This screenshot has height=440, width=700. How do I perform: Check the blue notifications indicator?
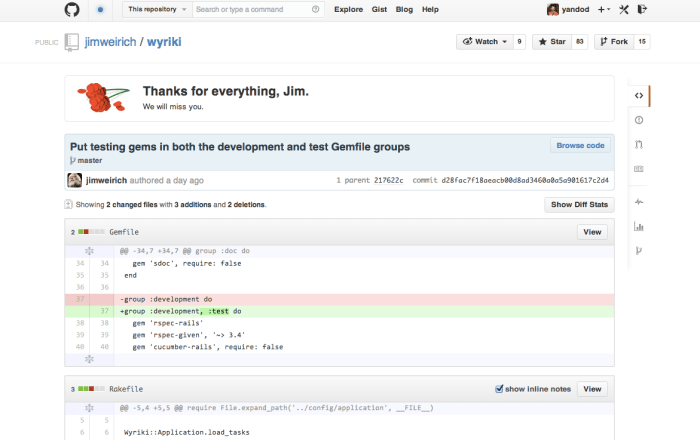coord(100,9)
